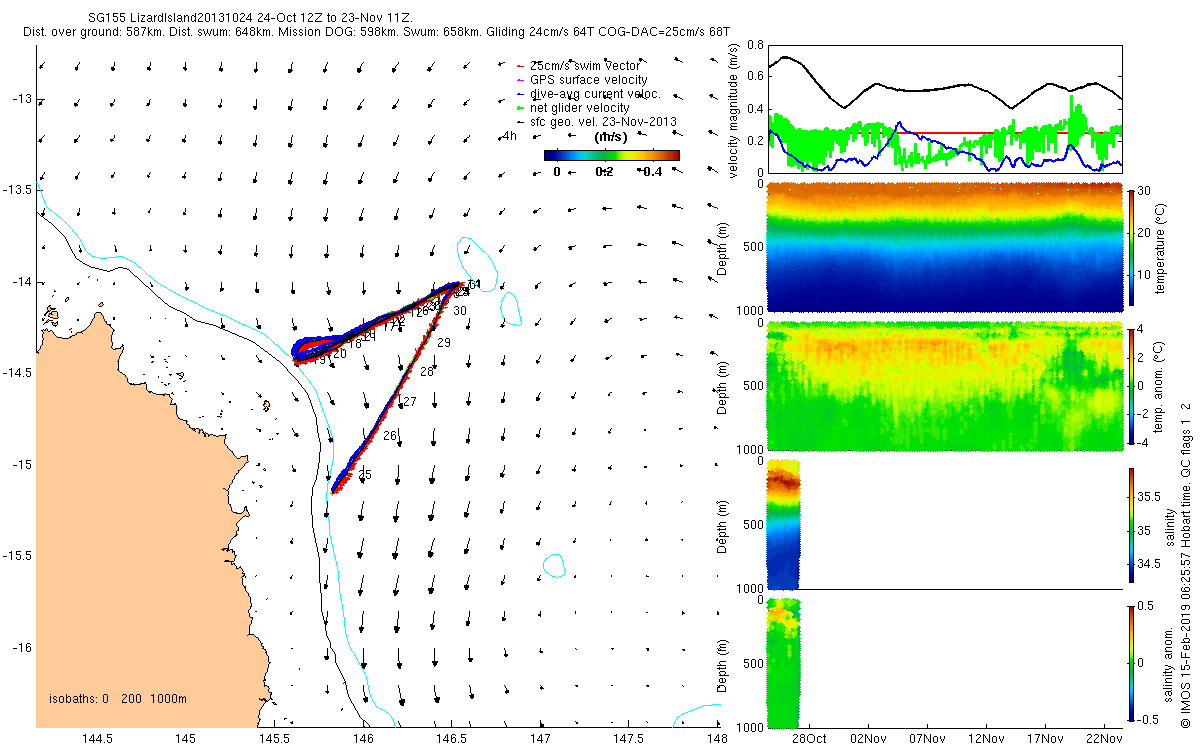Click the 'velocity magnitude (m/s)' axis label

(733, 109)
